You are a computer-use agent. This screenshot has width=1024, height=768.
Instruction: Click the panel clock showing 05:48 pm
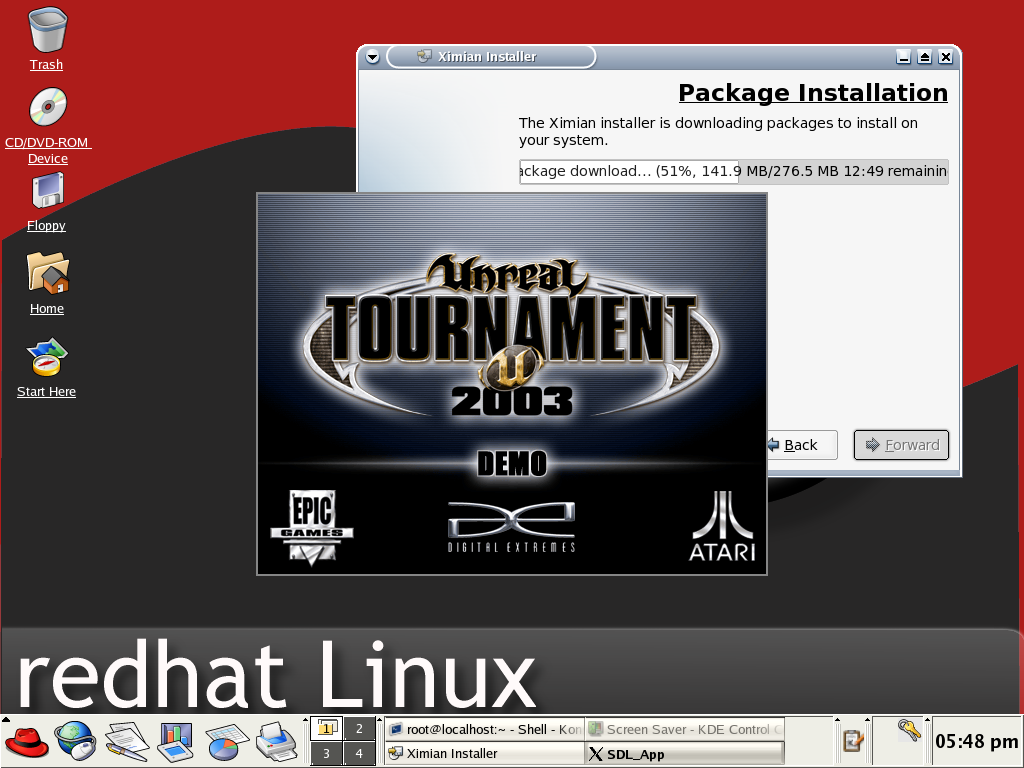(x=976, y=741)
